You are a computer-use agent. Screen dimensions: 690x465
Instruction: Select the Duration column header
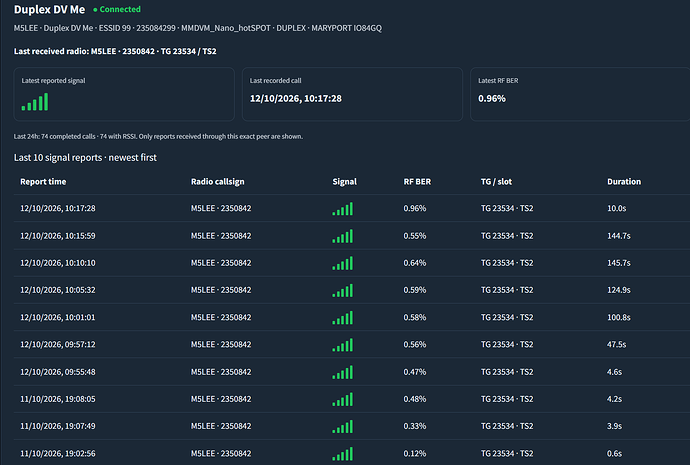tap(624, 182)
